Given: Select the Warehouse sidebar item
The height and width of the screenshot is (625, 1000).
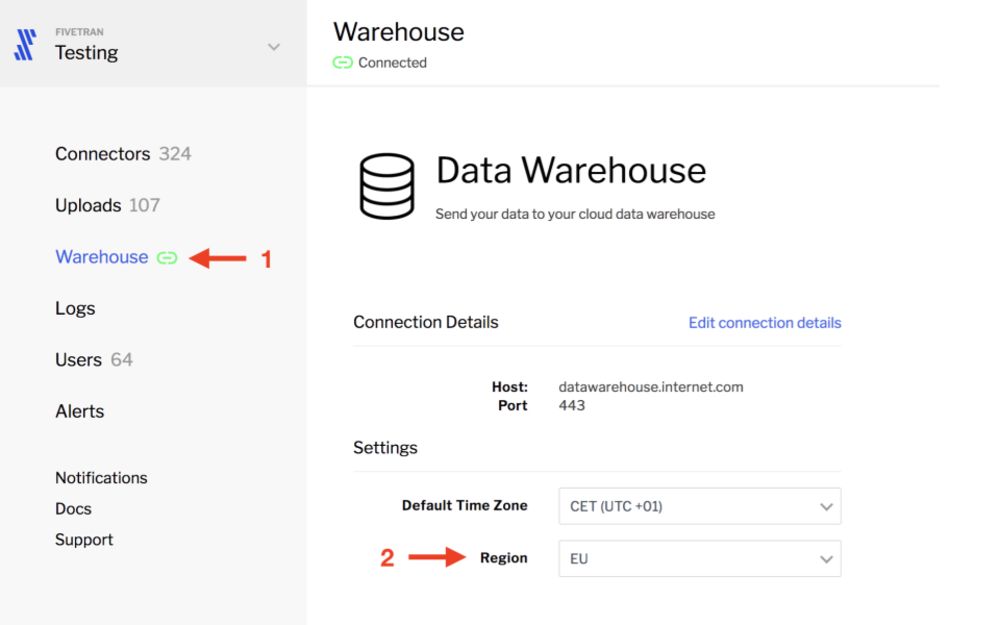Looking at the screenshot, I should 101,257.
